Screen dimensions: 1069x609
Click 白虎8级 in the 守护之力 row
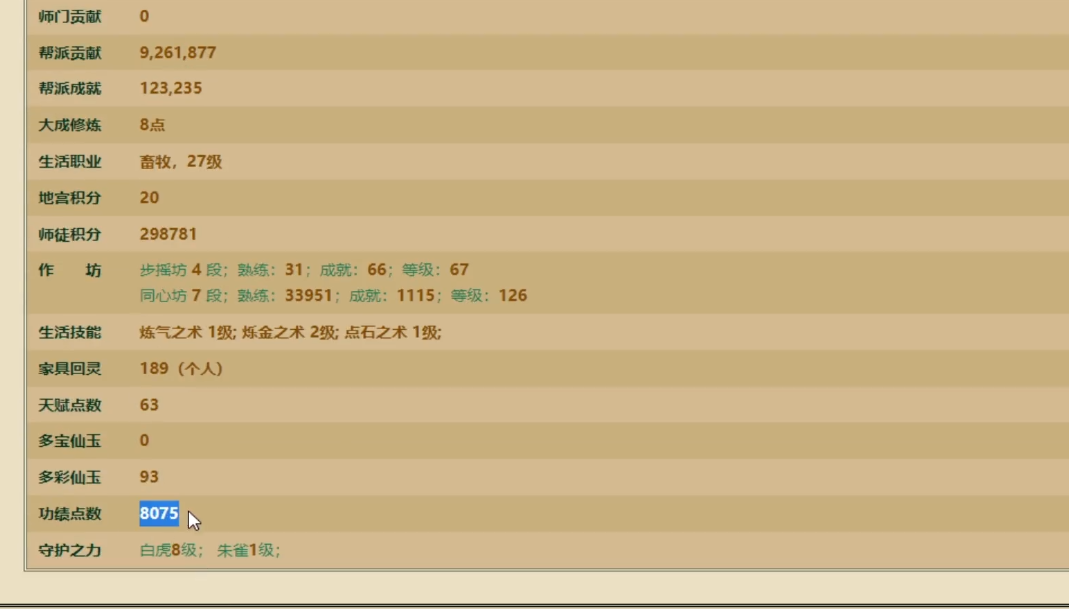click(168, 550)
